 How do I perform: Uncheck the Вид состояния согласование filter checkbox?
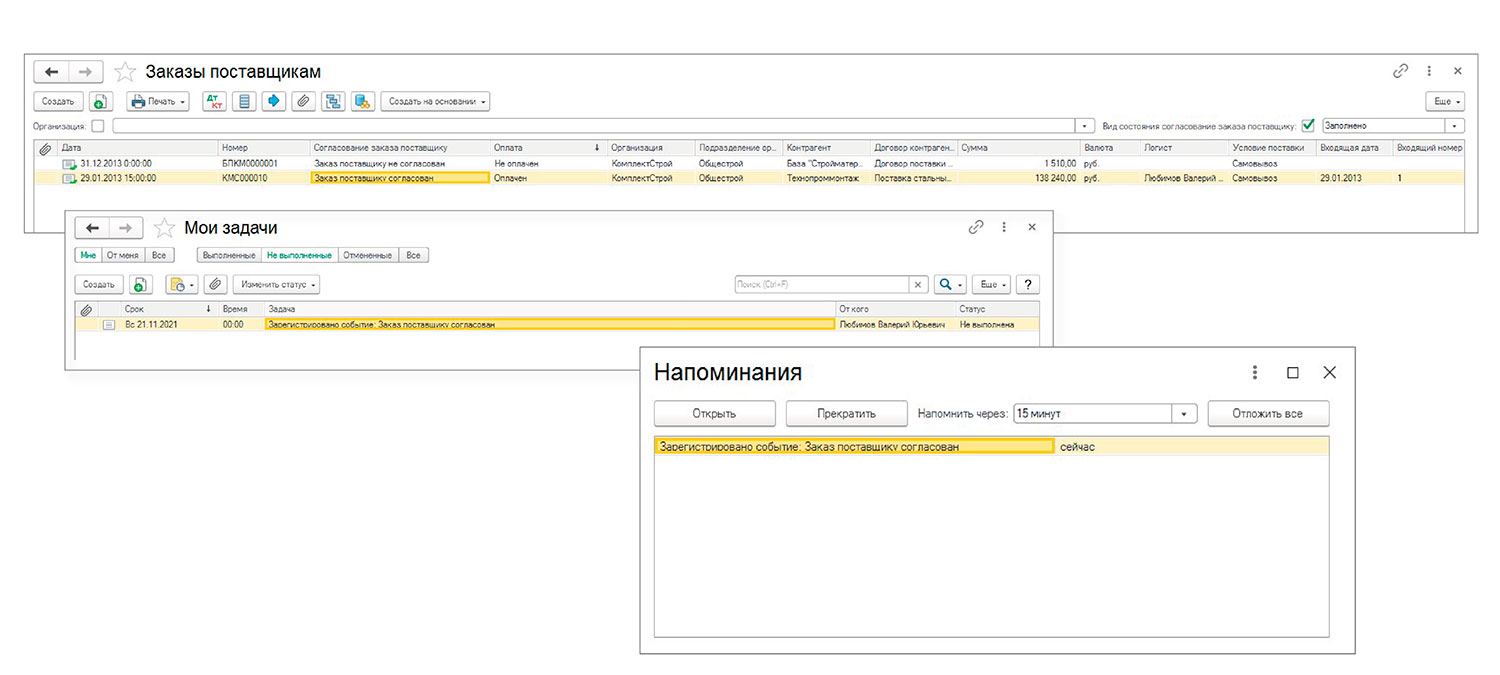[1308, 126]
